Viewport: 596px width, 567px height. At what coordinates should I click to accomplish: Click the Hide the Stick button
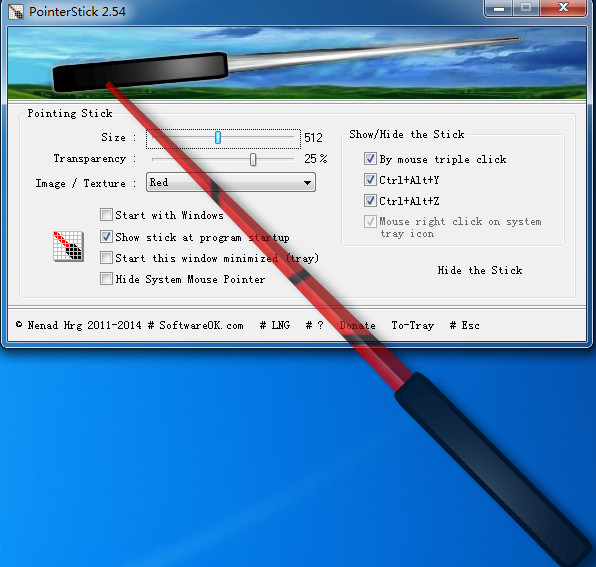480,270
